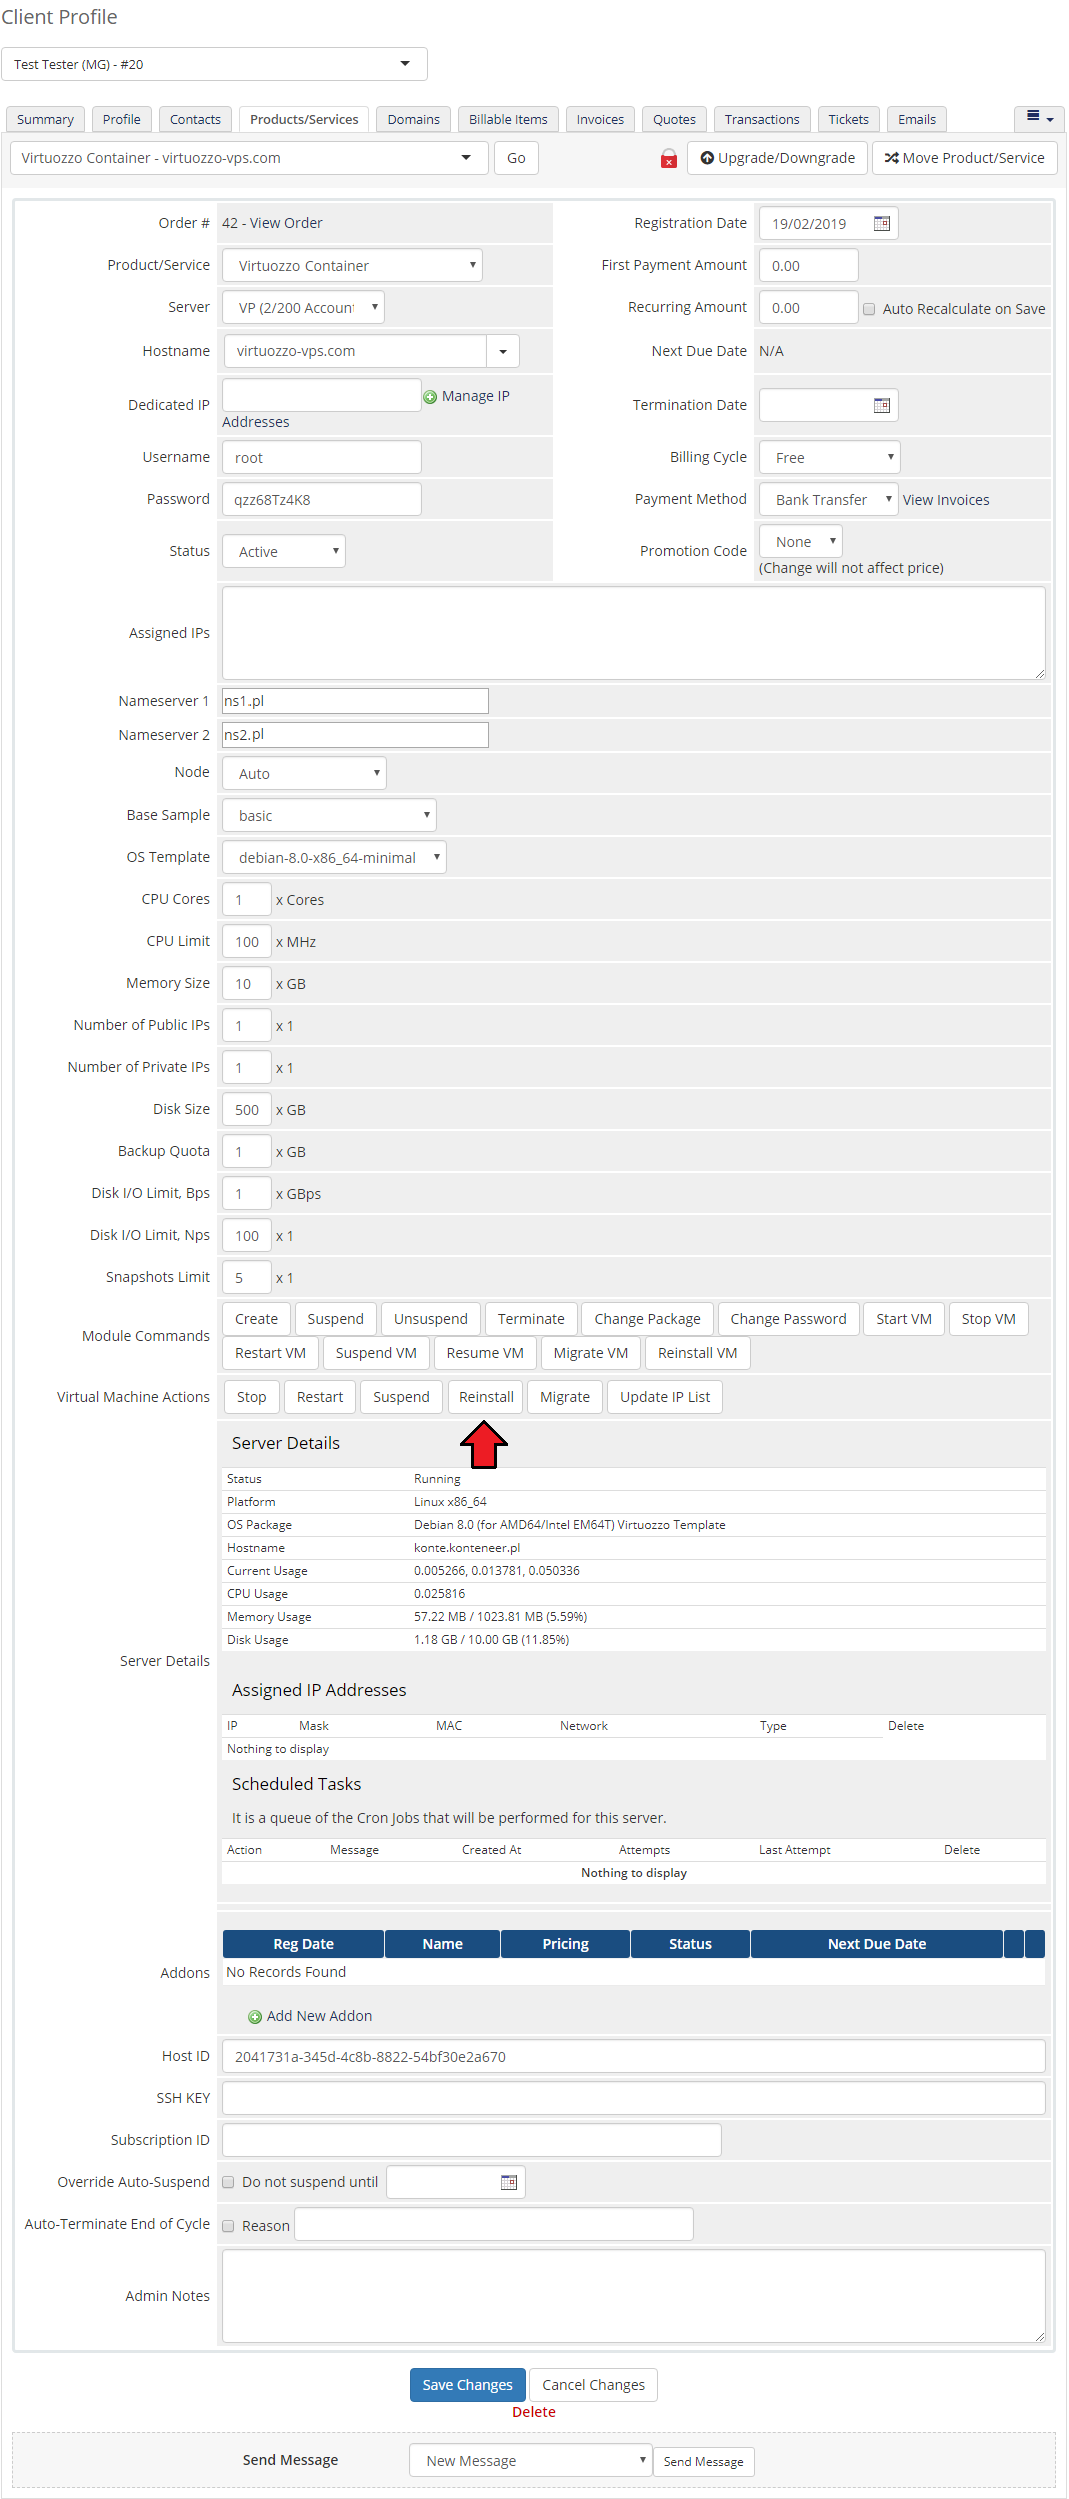1069x2499 pixels.
Task: Click Update IP List button
Action: (x=665, y=1397)
